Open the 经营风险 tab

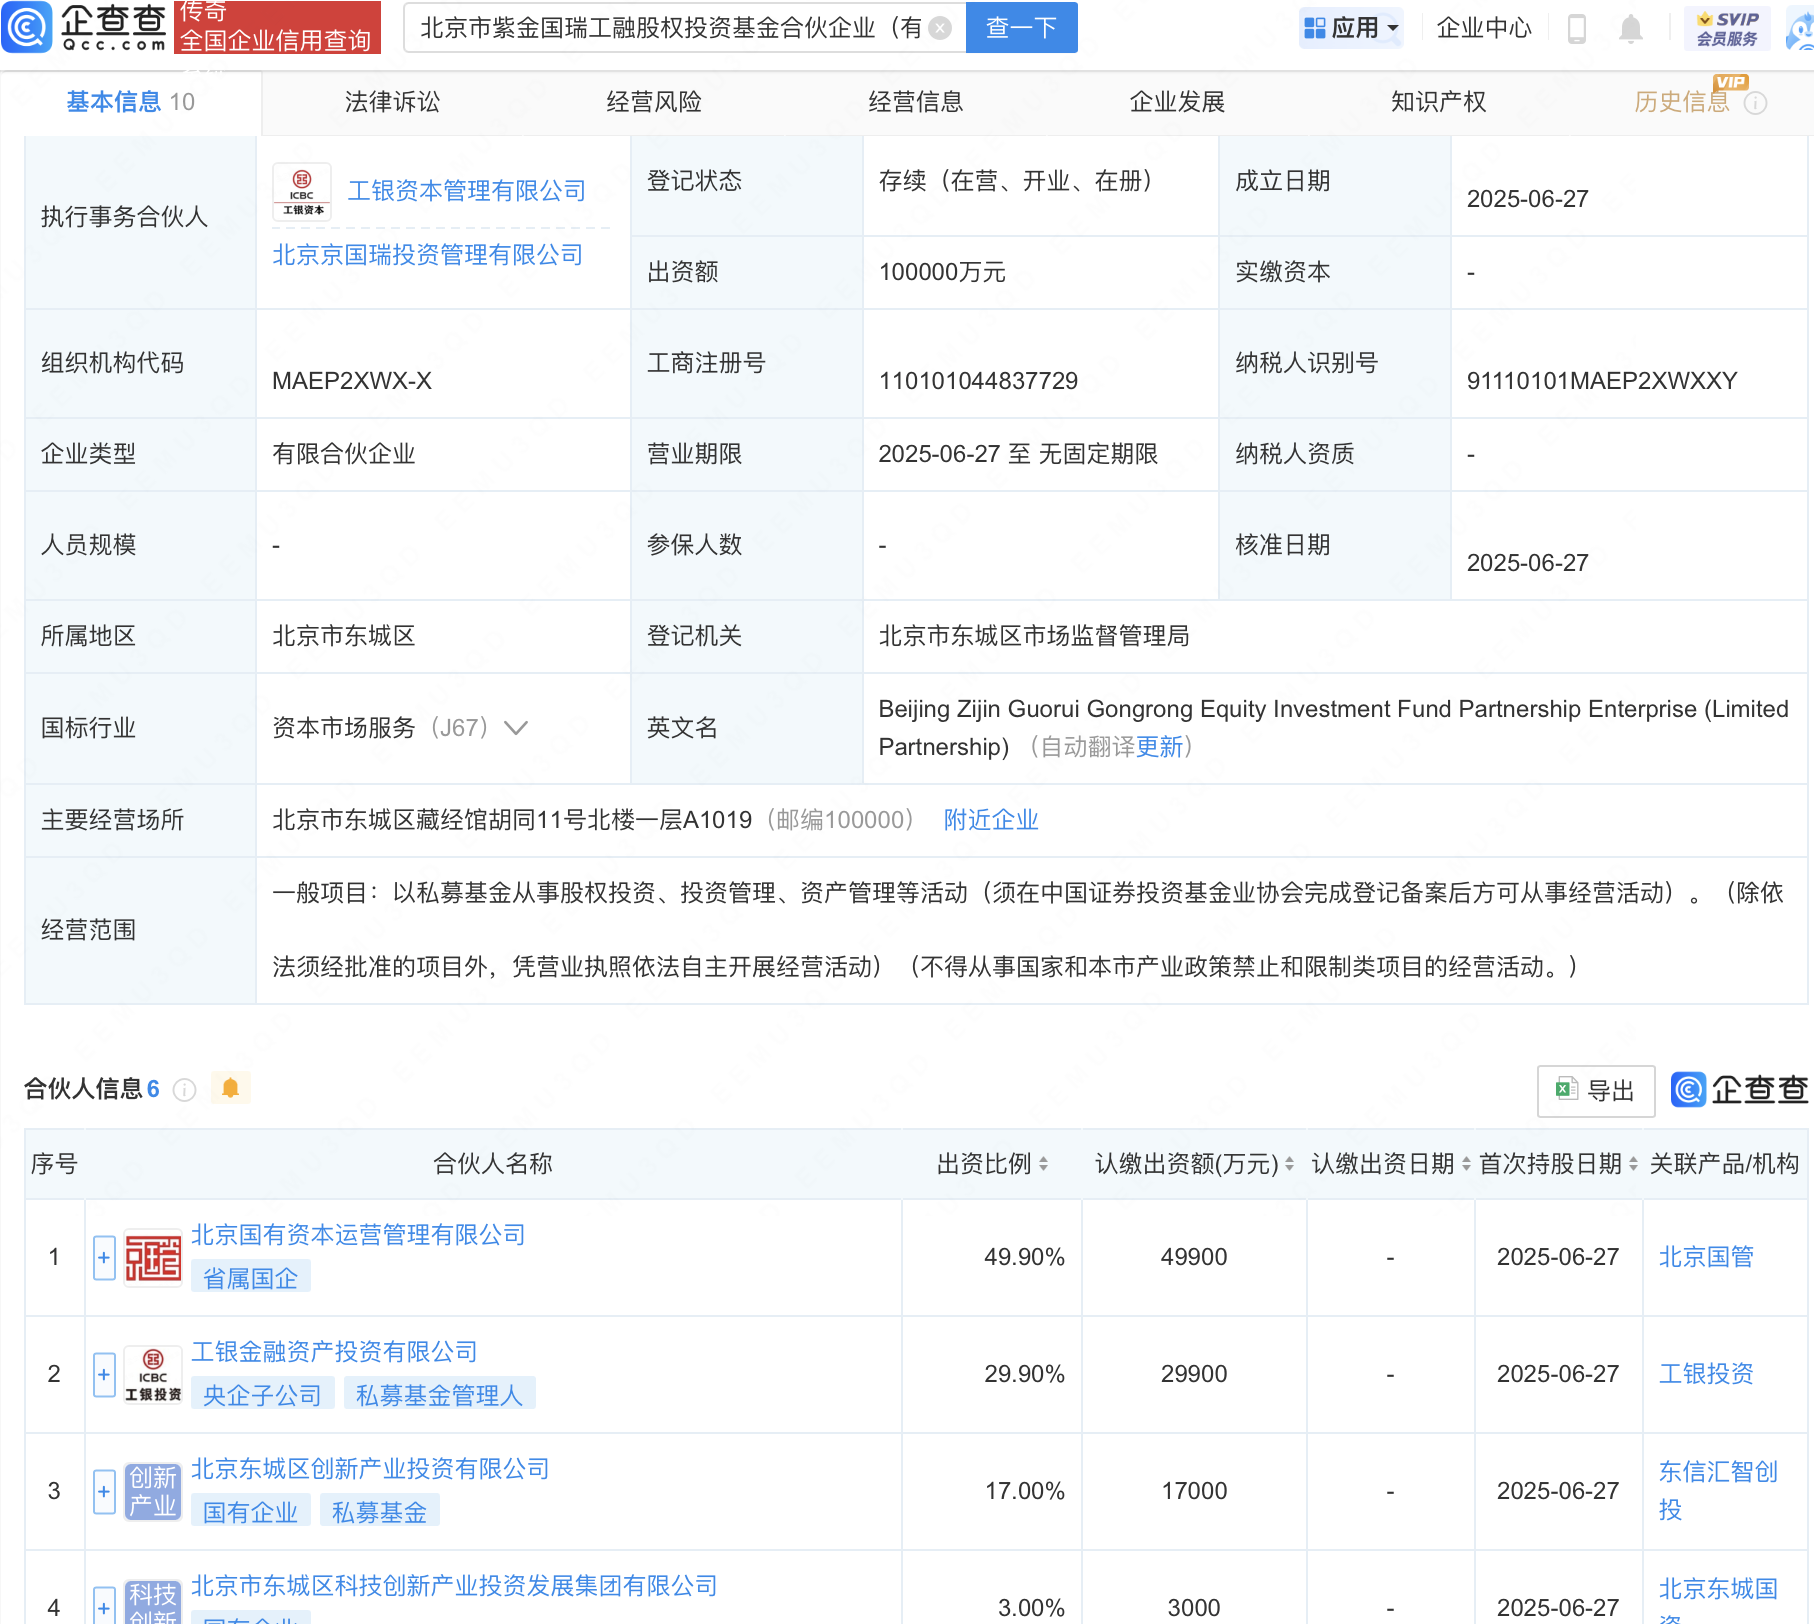coord(654,102)
